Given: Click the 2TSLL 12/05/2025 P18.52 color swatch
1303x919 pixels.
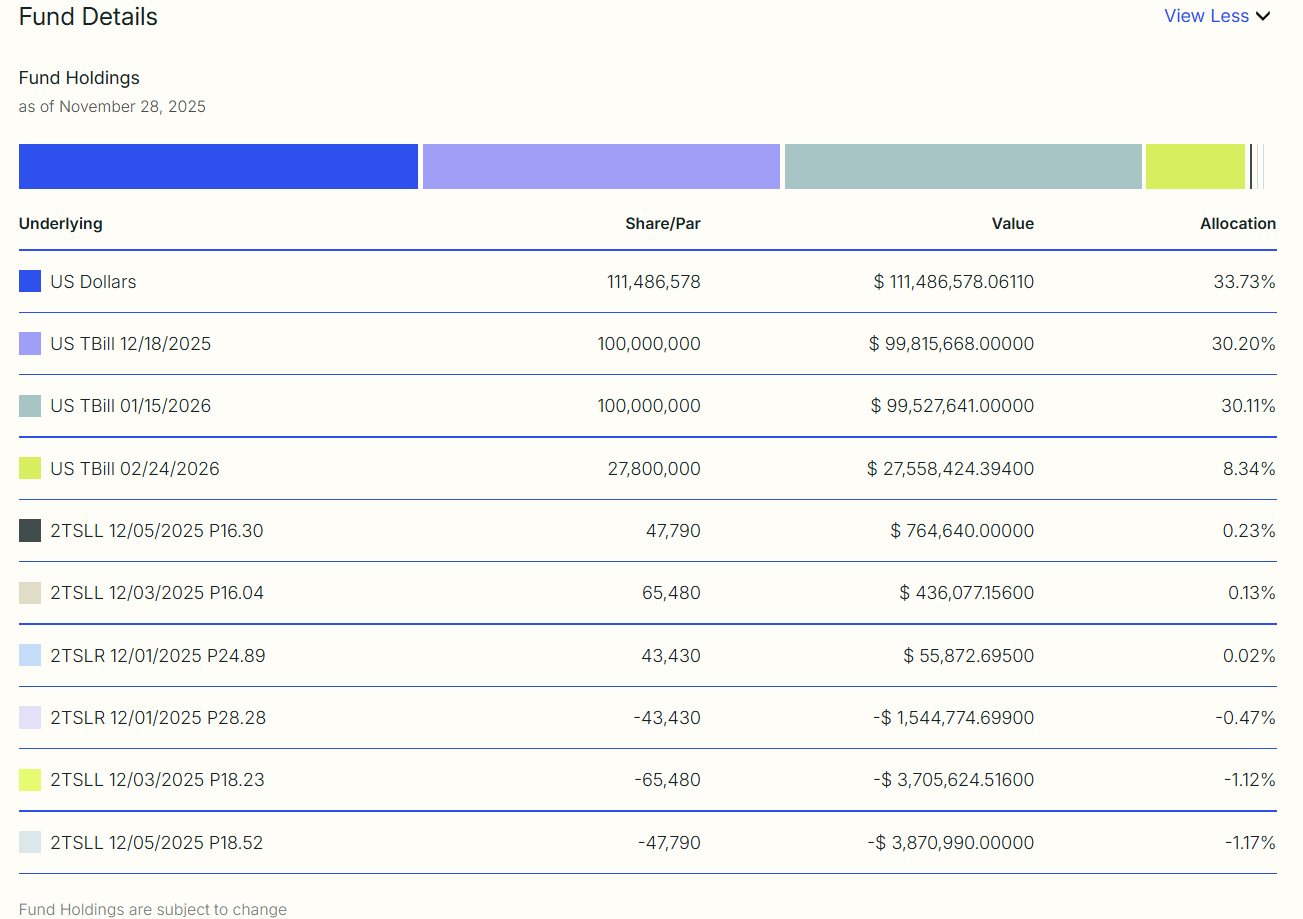Looking at the screenshot, I should 30,843.
